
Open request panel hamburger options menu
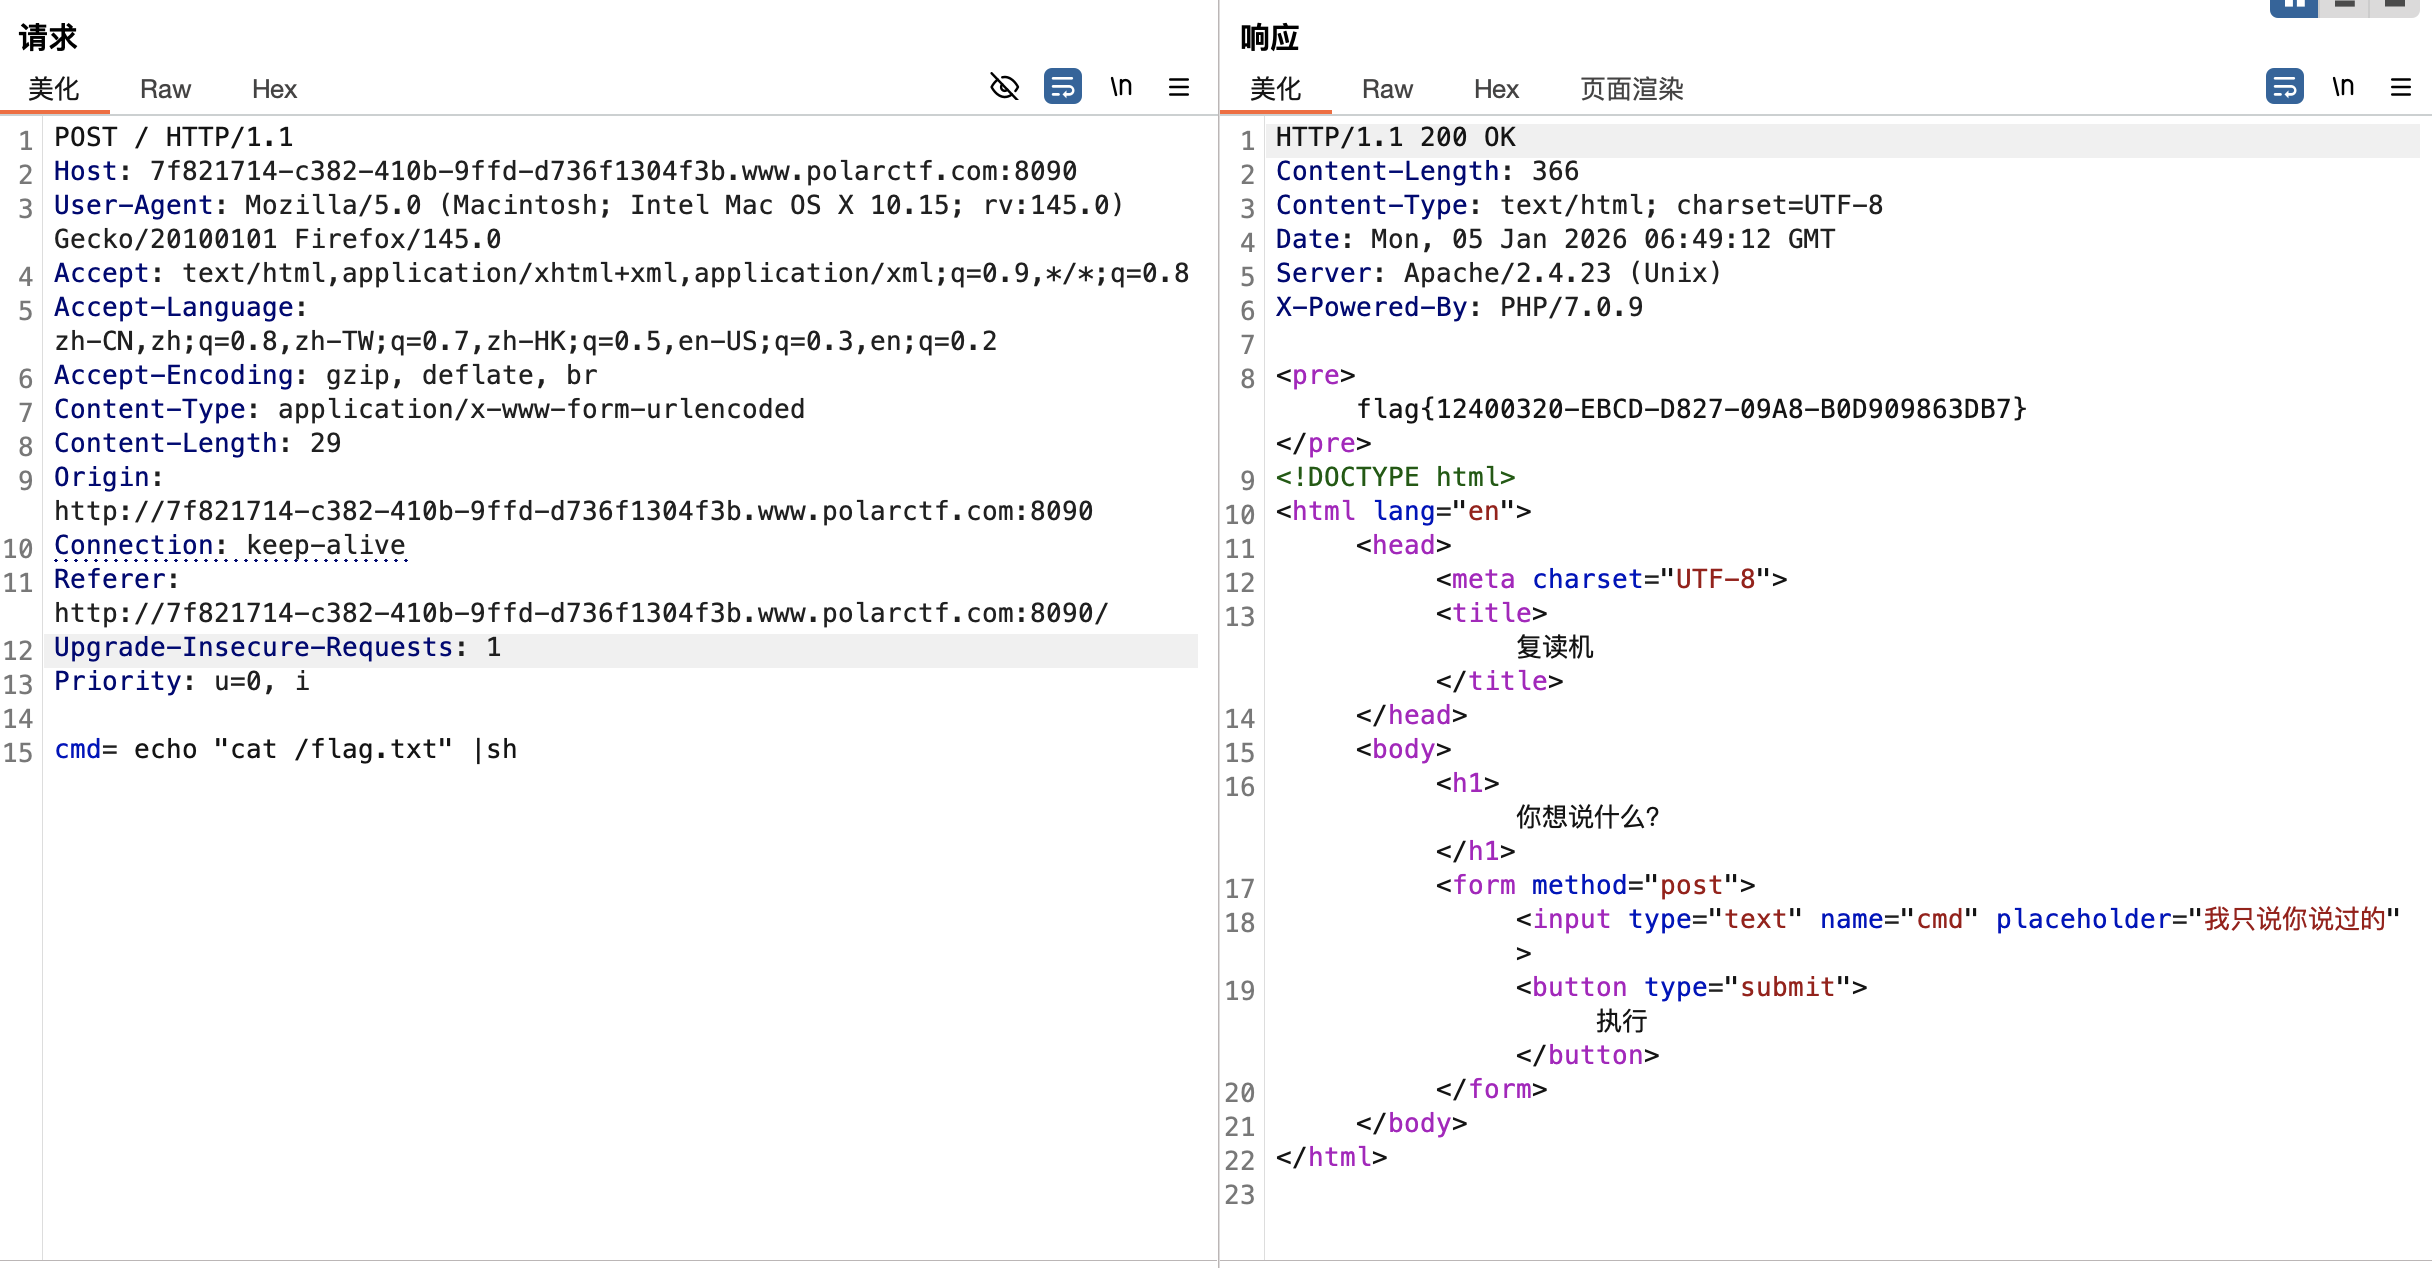pos(1179,87)
